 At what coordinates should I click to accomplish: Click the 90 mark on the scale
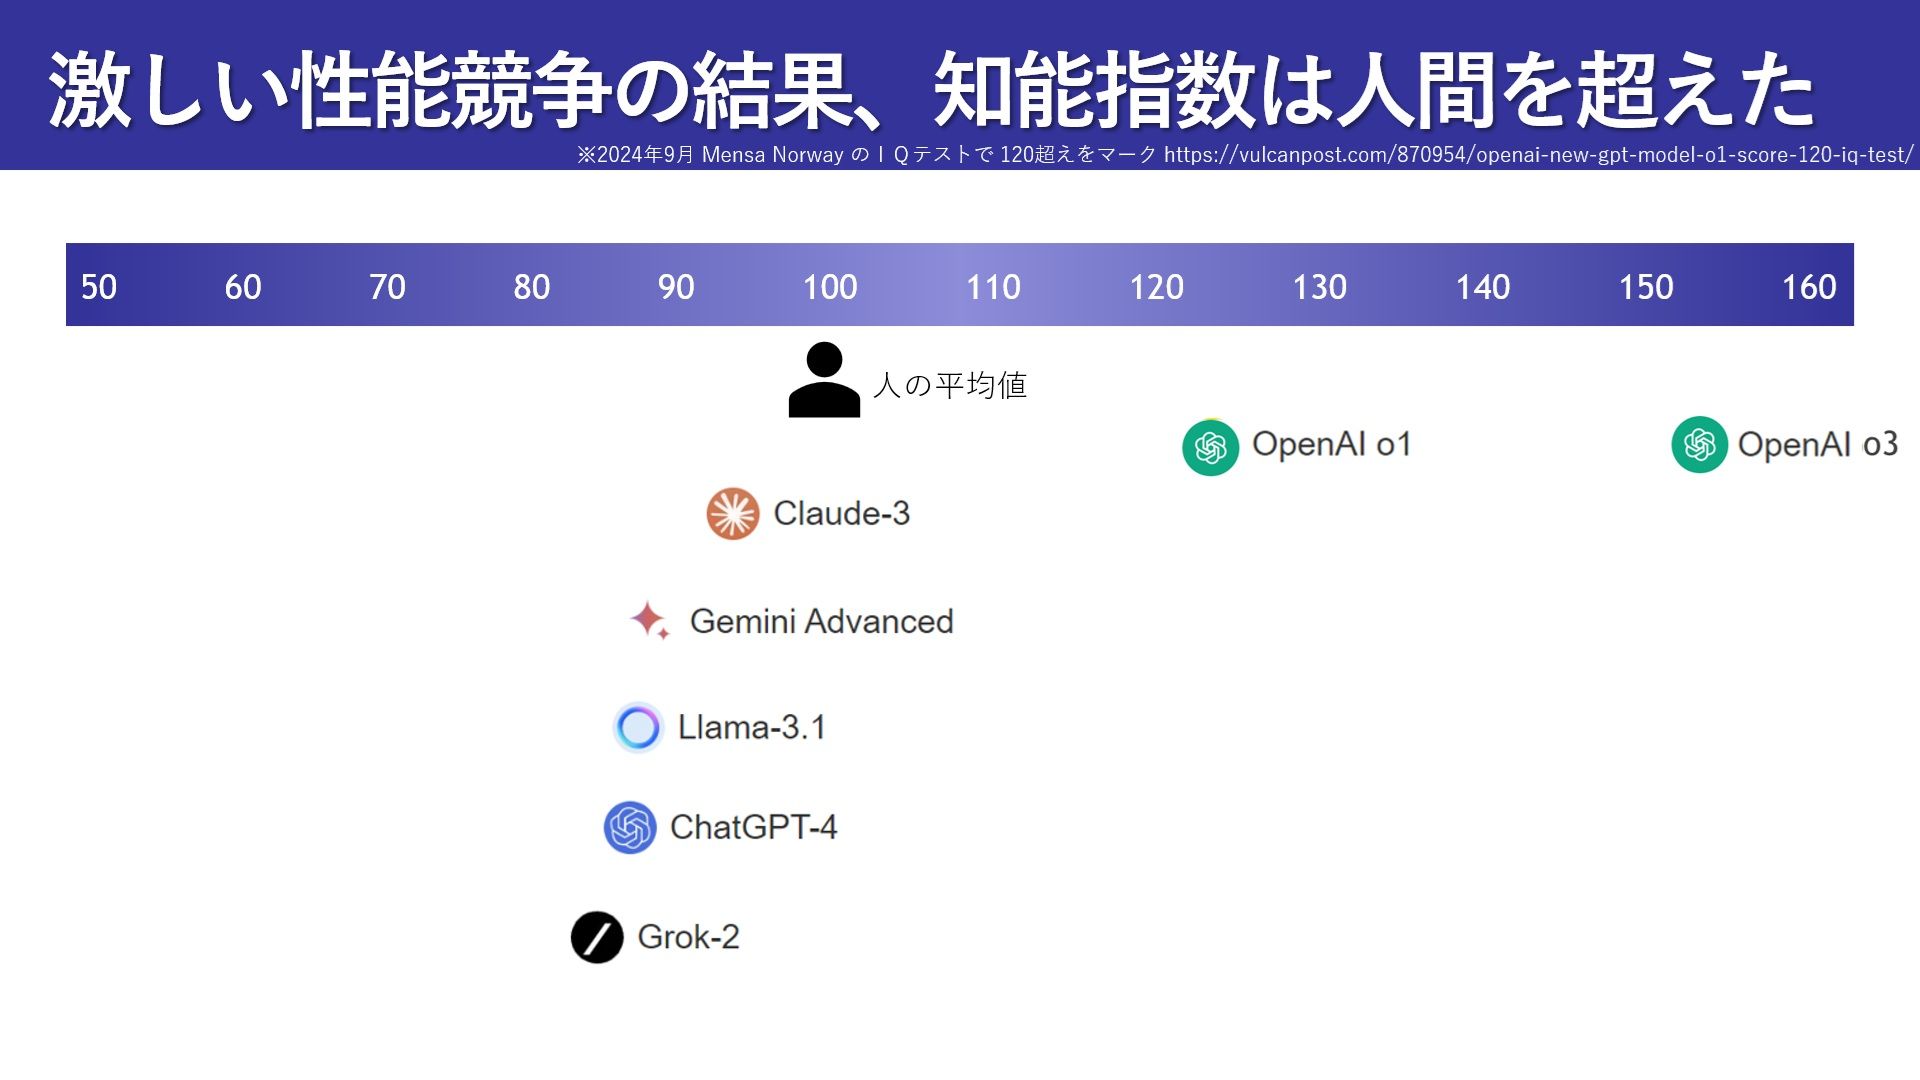(676, 287)
